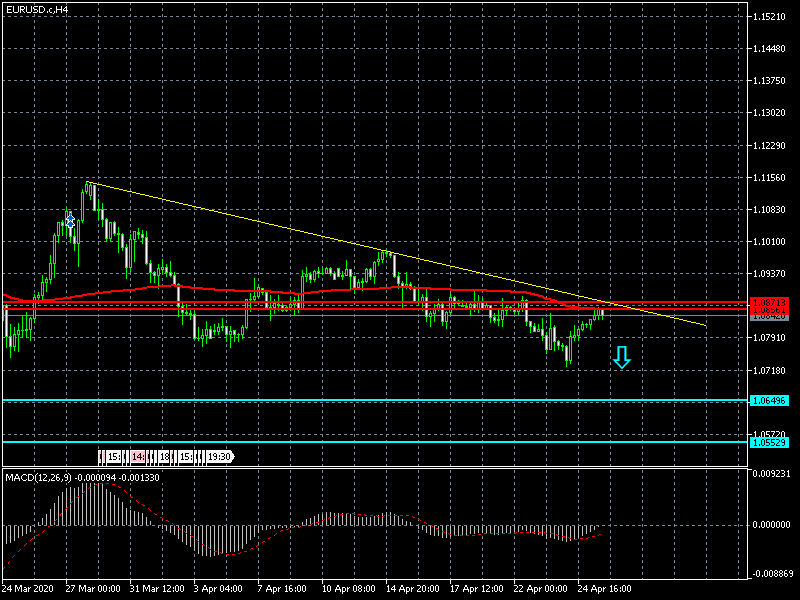Click the 19:30 news event tag
The height and width of the screenshot is (600, 800).
[219, 457]
